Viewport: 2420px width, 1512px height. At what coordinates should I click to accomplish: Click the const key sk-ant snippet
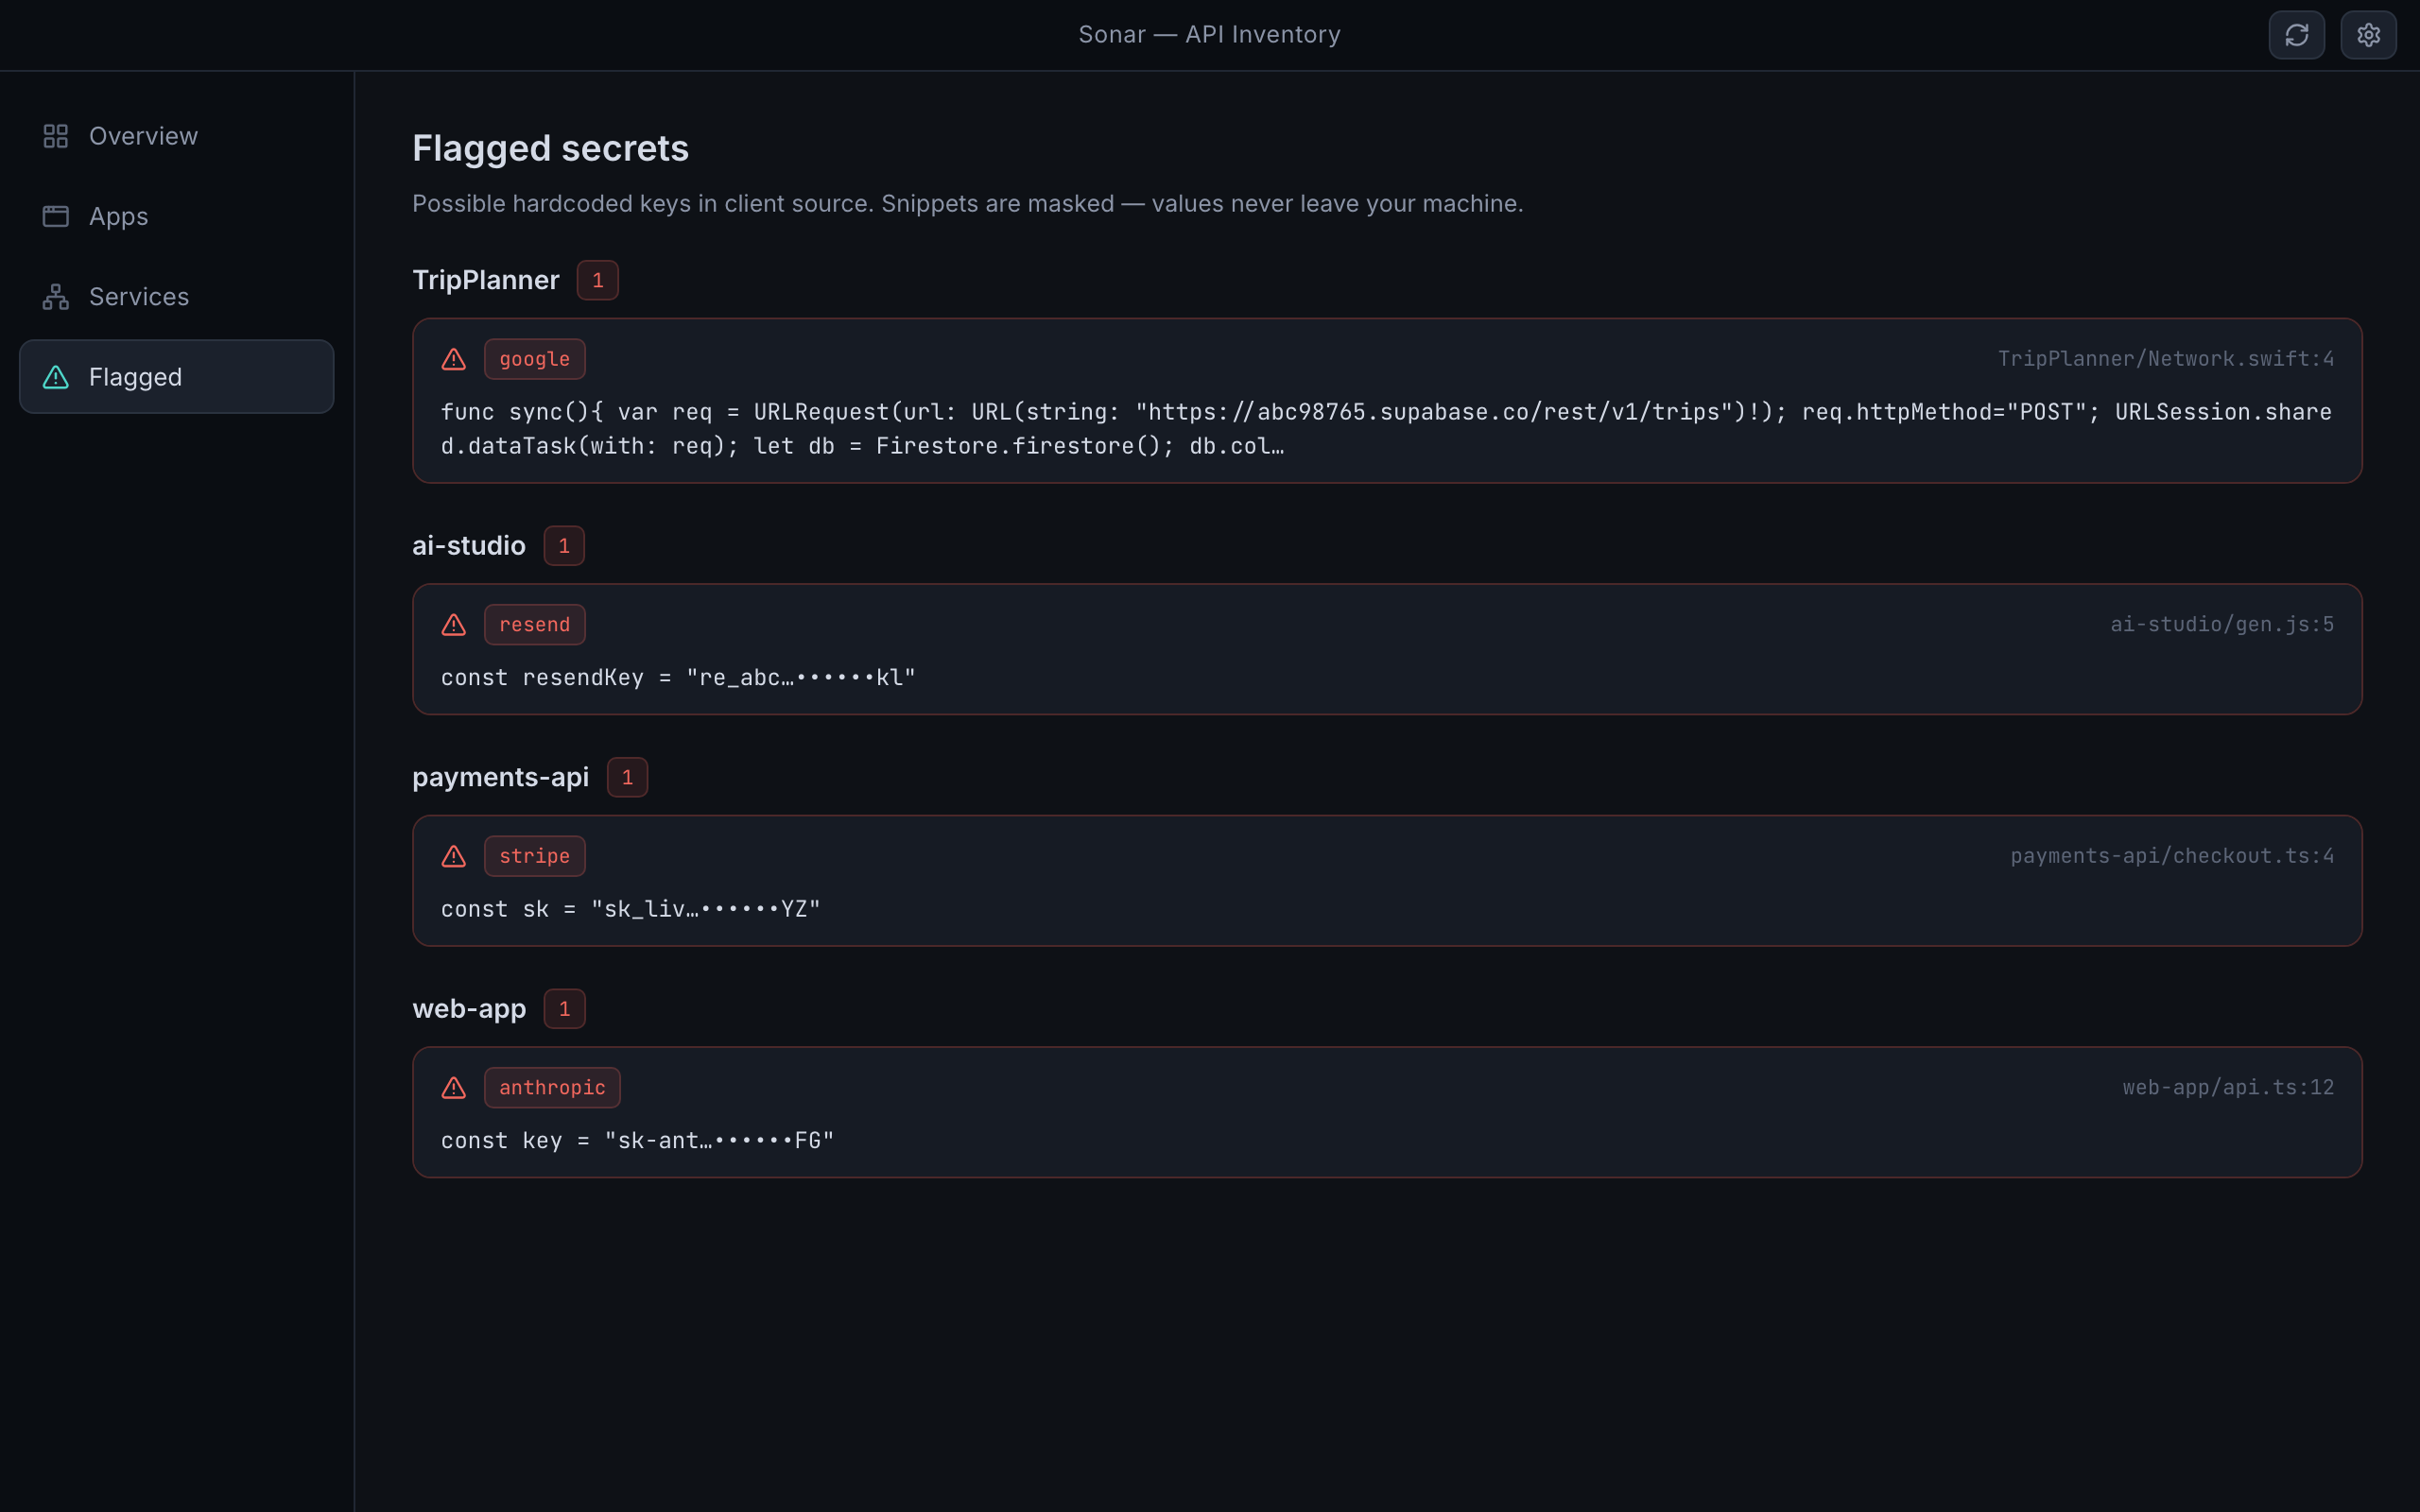tap(637, 1141)
